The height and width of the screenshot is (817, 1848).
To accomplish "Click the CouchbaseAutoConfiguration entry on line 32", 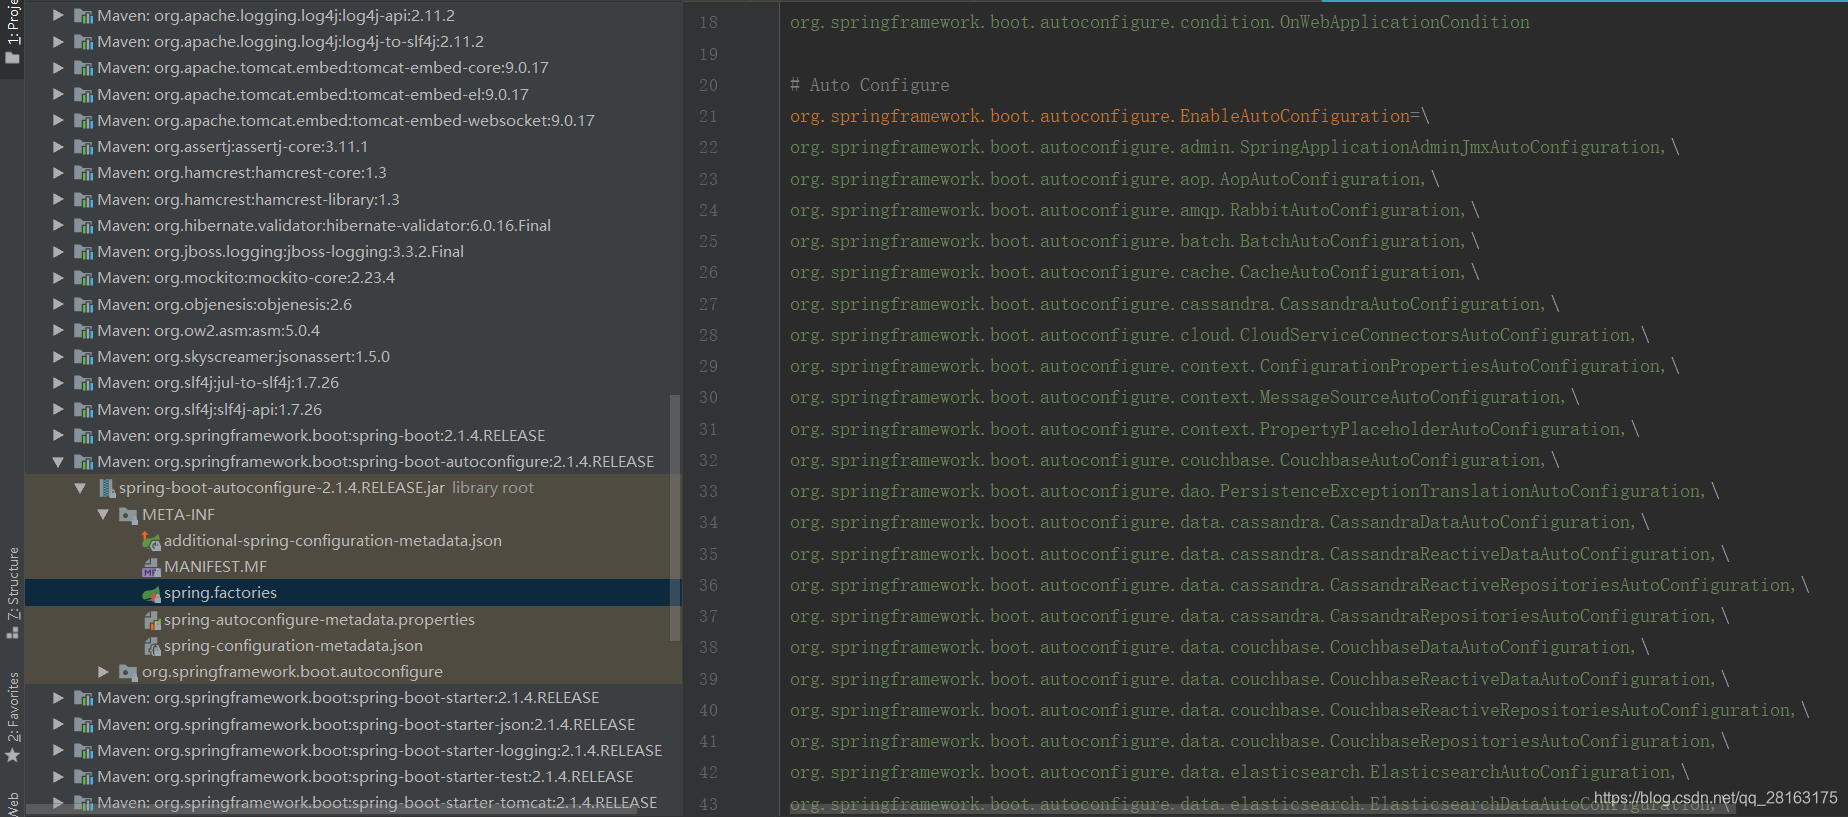I will [x=1410, y=460].
